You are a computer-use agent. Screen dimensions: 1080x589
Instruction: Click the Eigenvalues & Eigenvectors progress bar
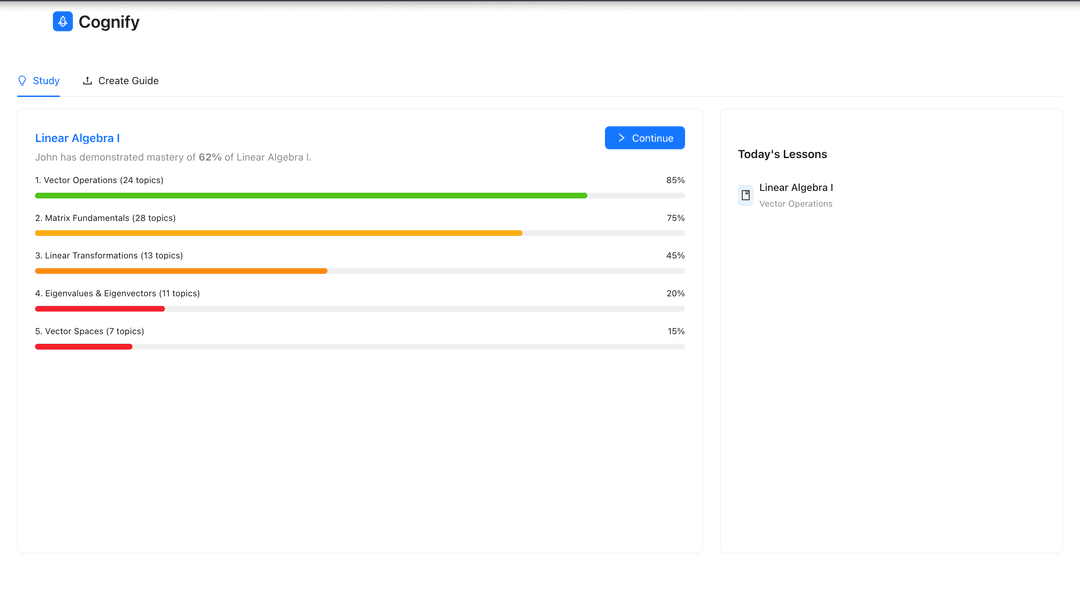click(100, 309)
